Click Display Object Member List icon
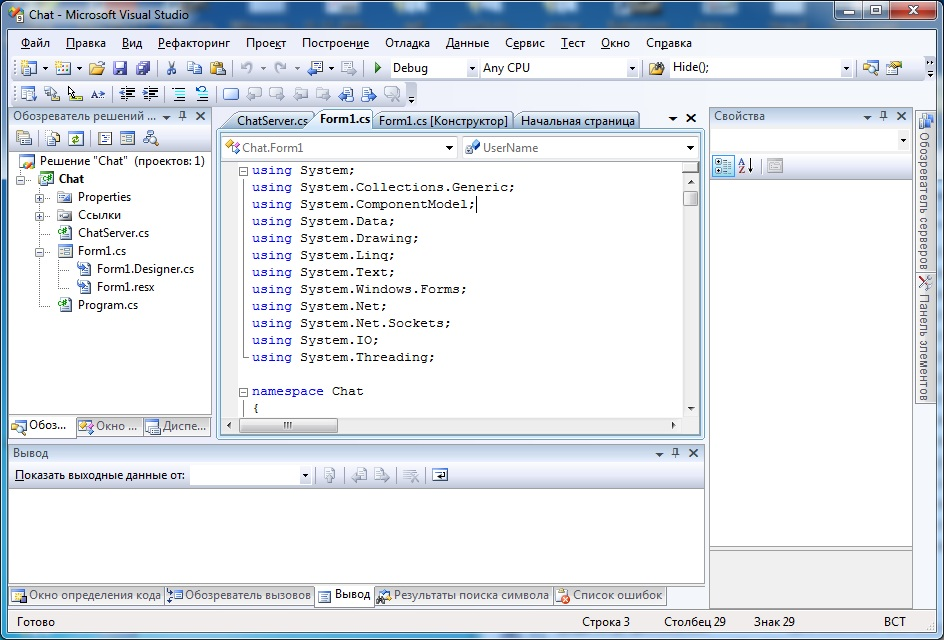Screen dimensions: 944x640 [28, 94]
